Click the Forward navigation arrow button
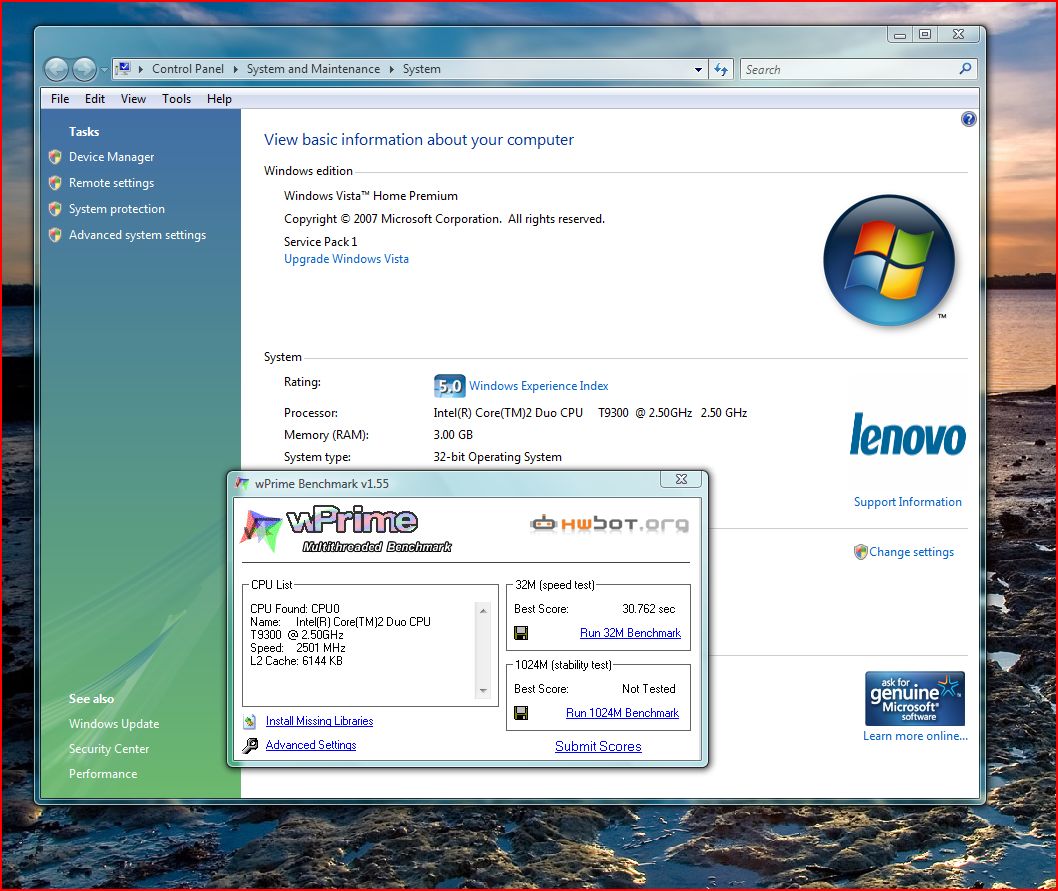Screen dimensions: 1058x891 click(x=84, y=69)
